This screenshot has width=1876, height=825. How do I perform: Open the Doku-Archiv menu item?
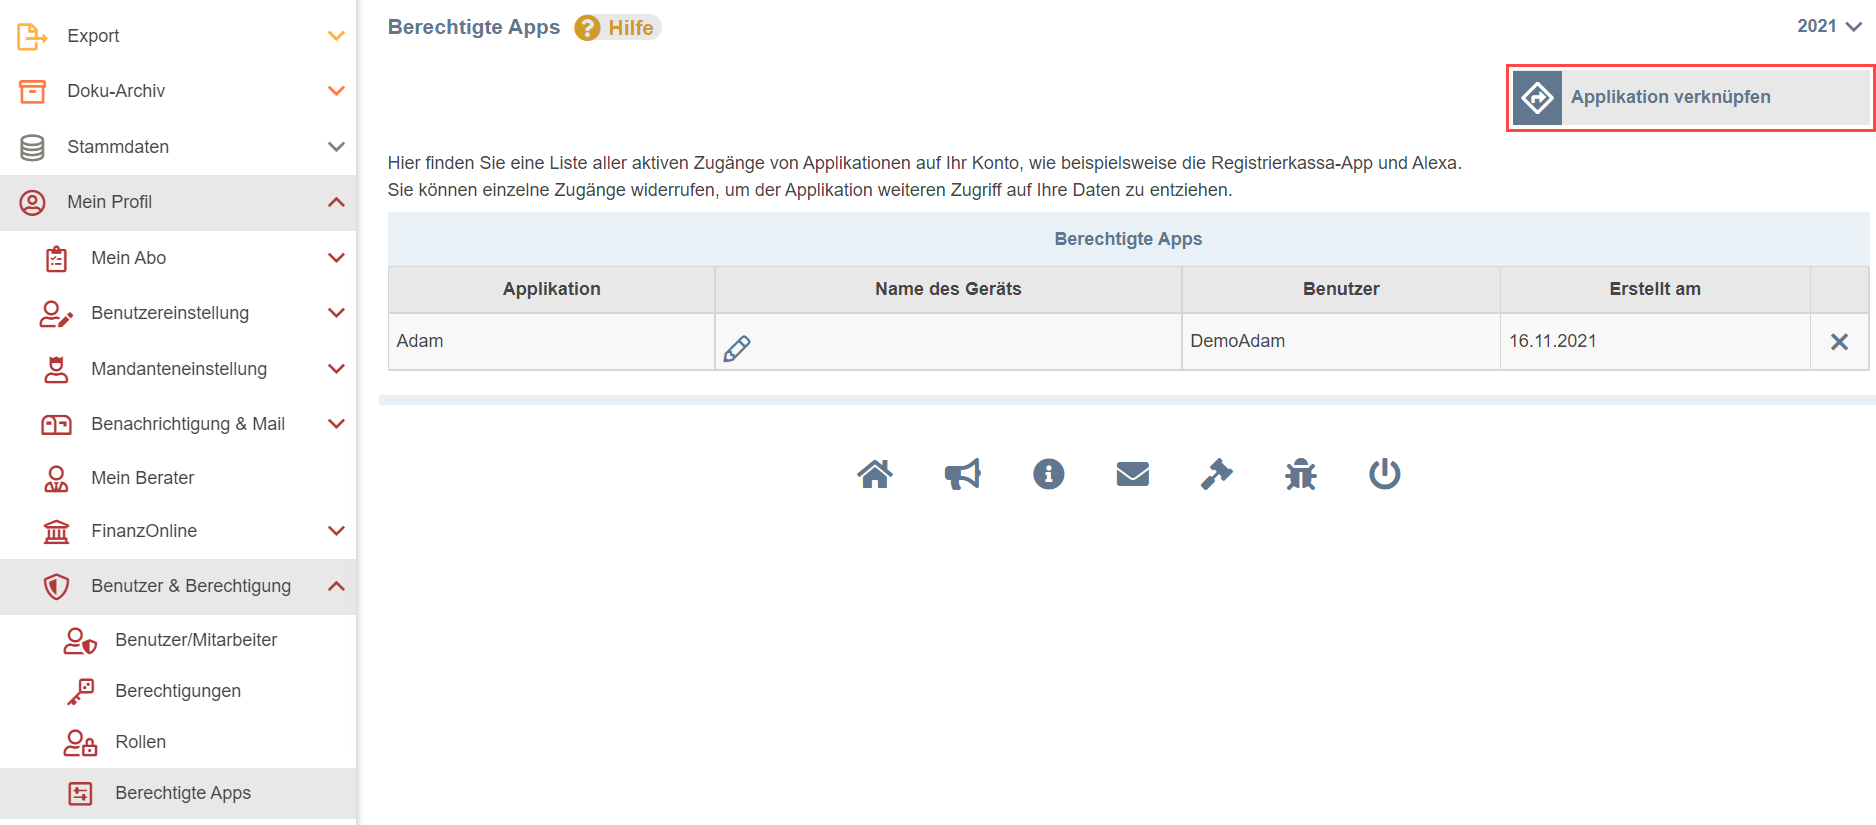(x=178, y=91)
